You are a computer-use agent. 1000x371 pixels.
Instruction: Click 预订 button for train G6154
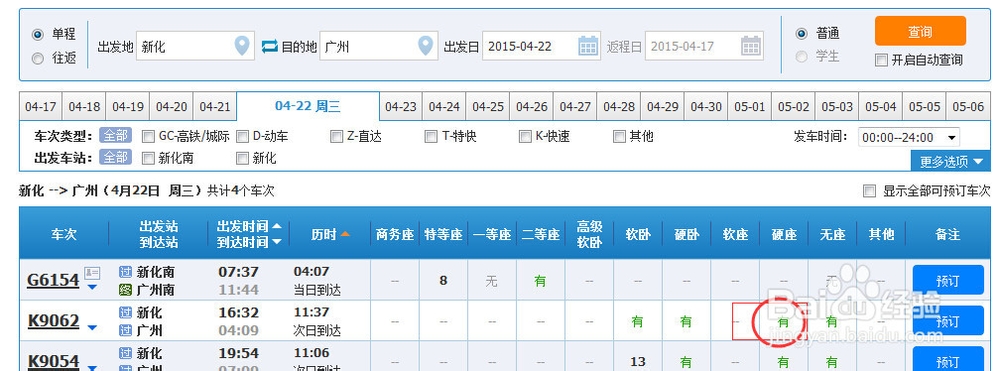(948, 280)
